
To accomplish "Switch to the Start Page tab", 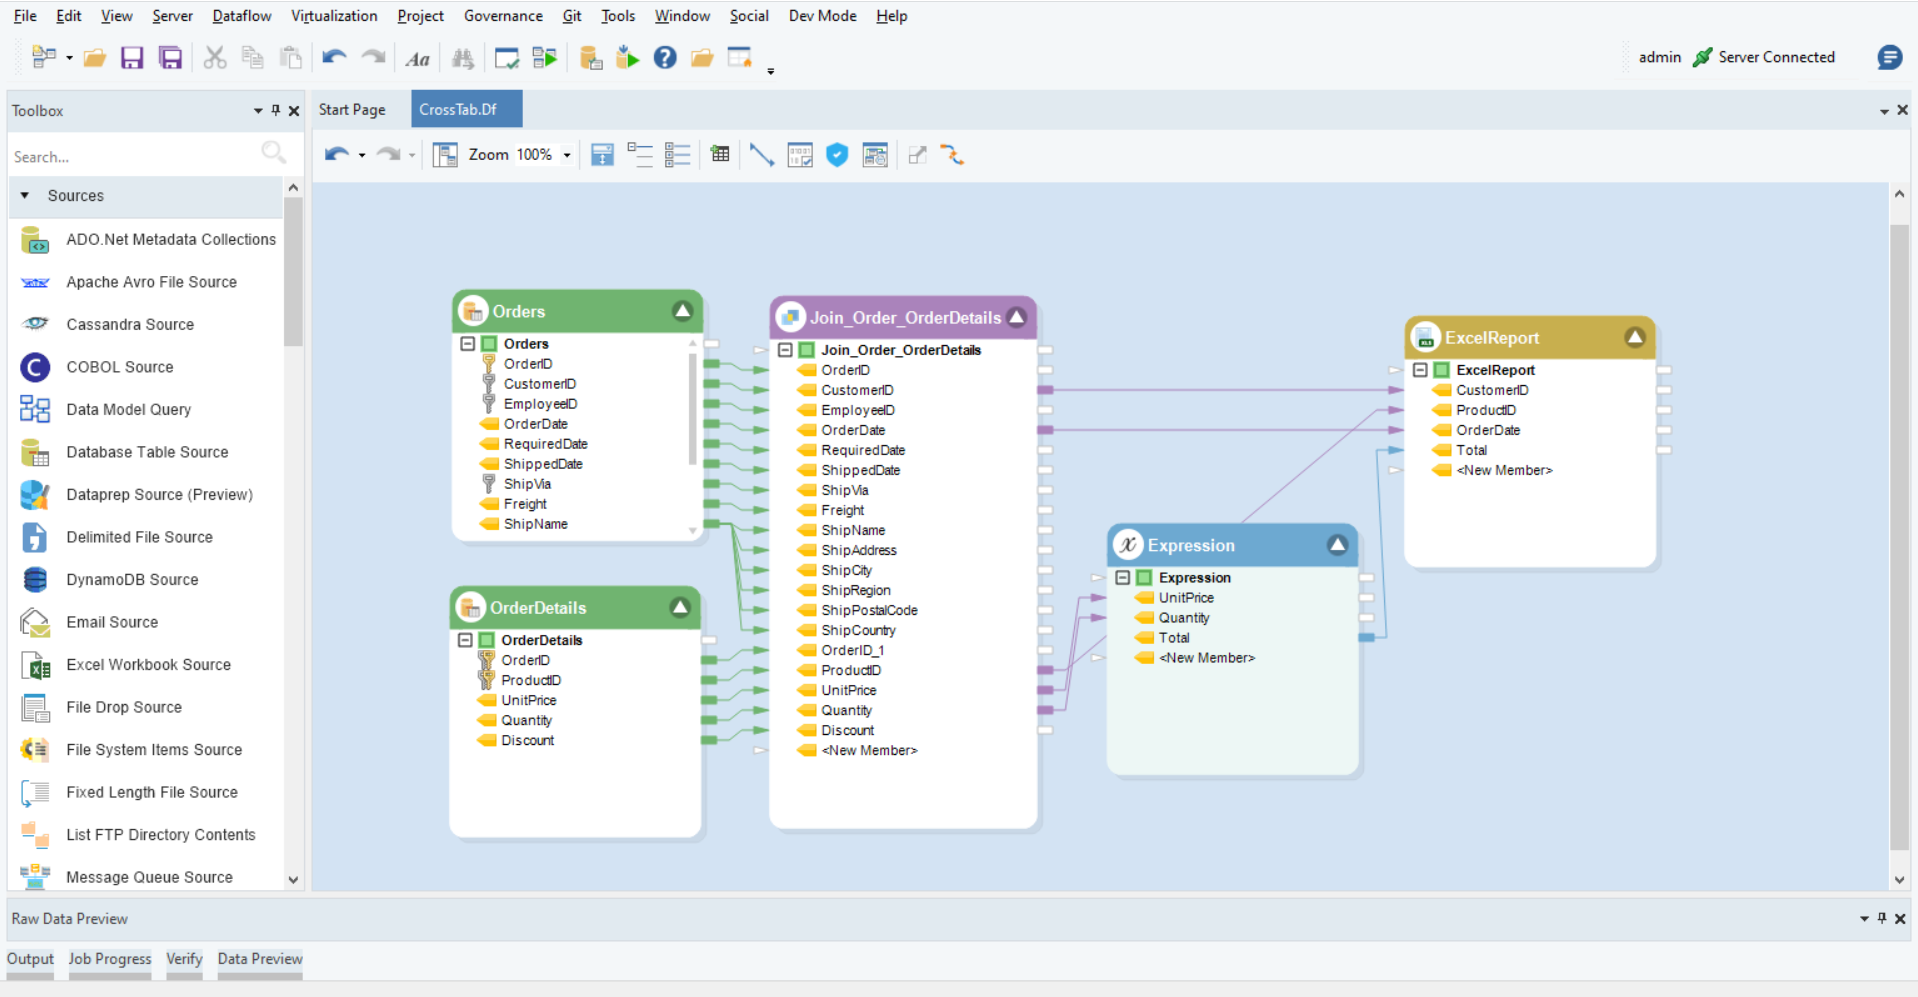I will (352, 110).
